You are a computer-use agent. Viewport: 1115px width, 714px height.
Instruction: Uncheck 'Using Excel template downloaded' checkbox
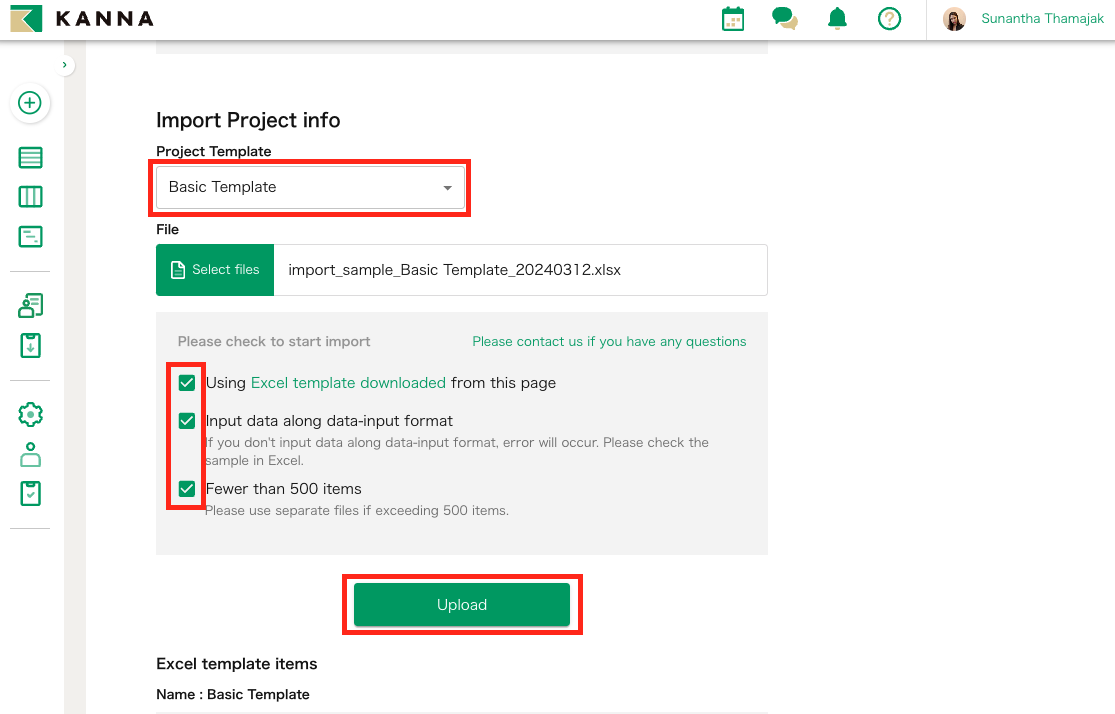click(x=187, y=383)
